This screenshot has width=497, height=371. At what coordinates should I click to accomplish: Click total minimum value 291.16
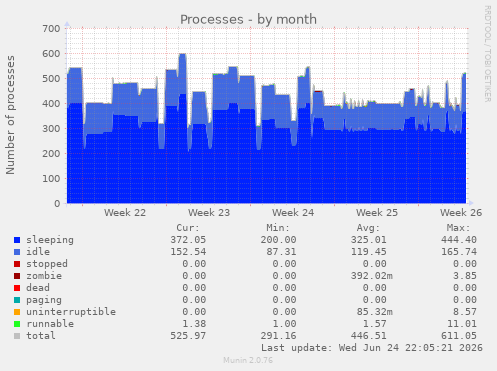pyautogui.click(x=278, y=336)
